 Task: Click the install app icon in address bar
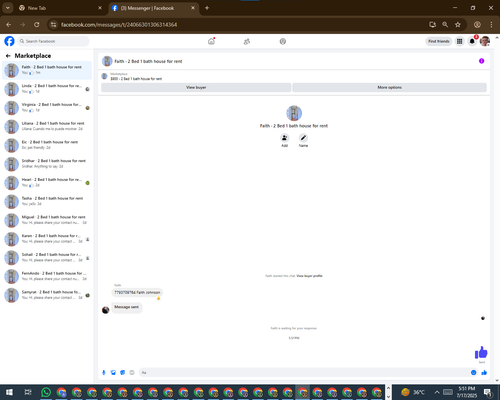432,25
